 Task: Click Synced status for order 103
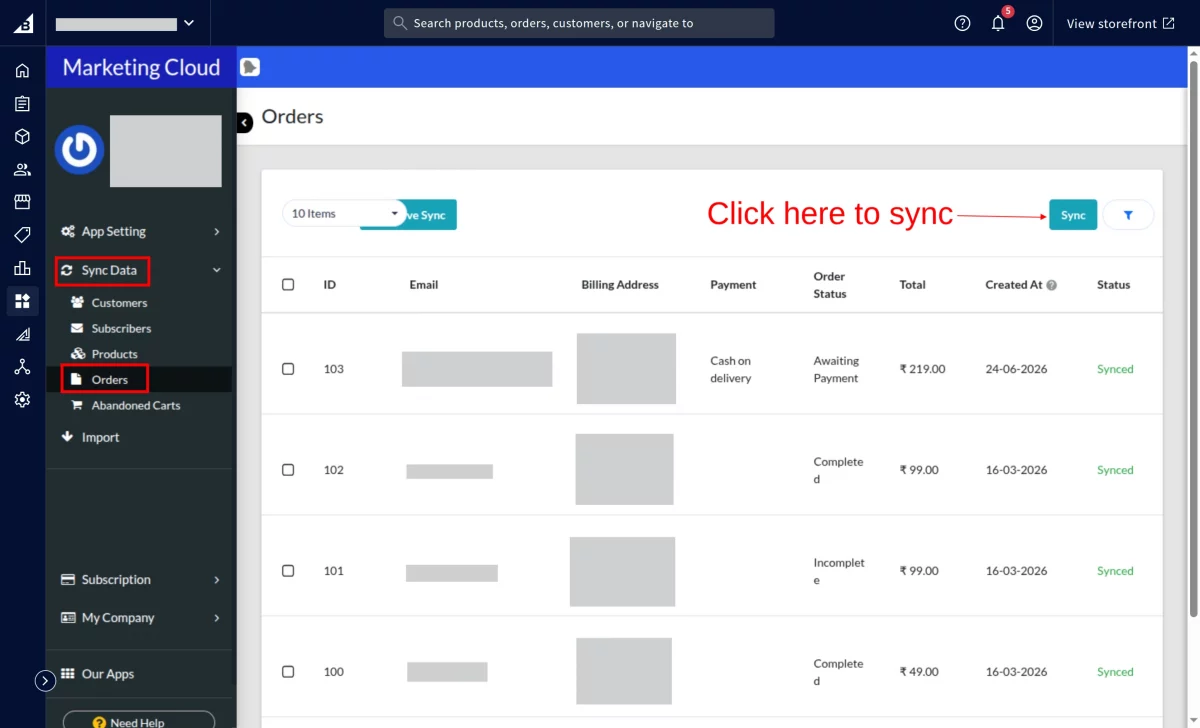(x=1115, y=369)
